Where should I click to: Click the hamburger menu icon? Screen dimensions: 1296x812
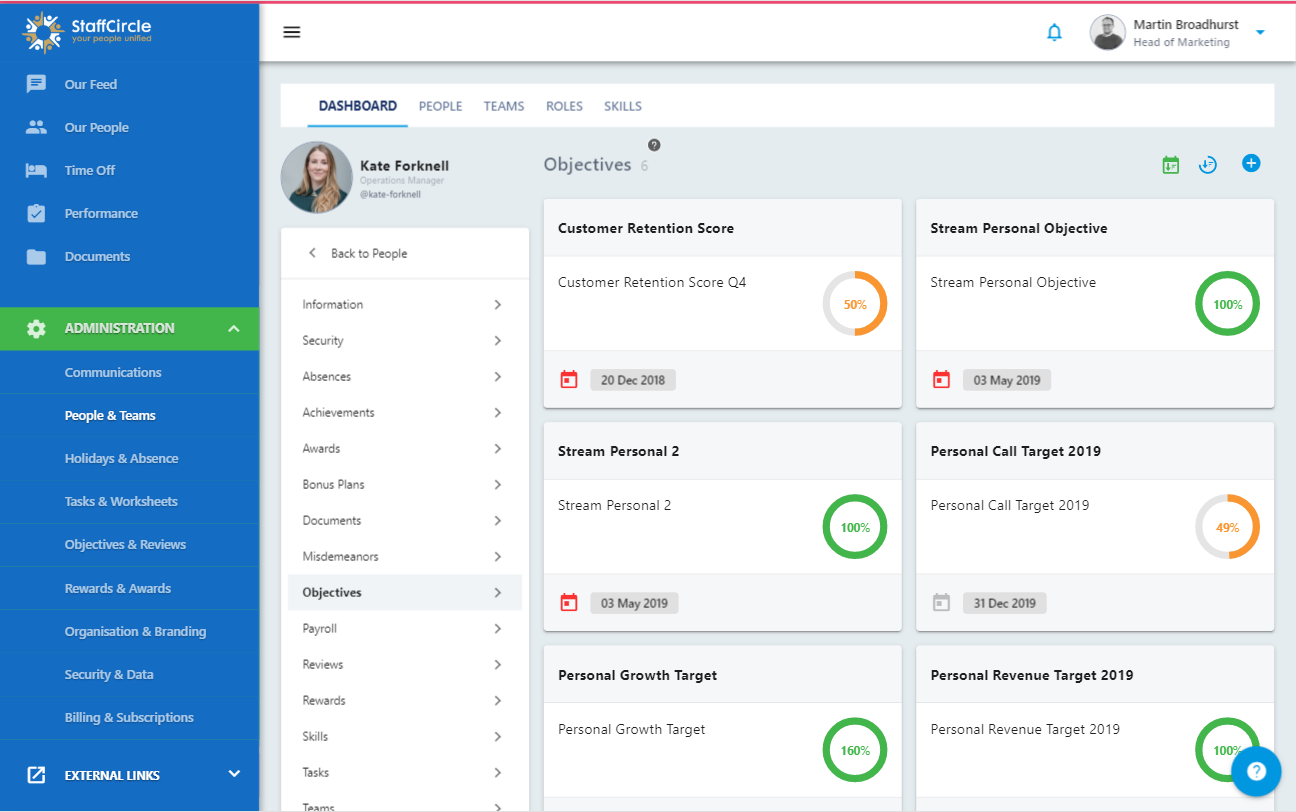click(292, 32)
